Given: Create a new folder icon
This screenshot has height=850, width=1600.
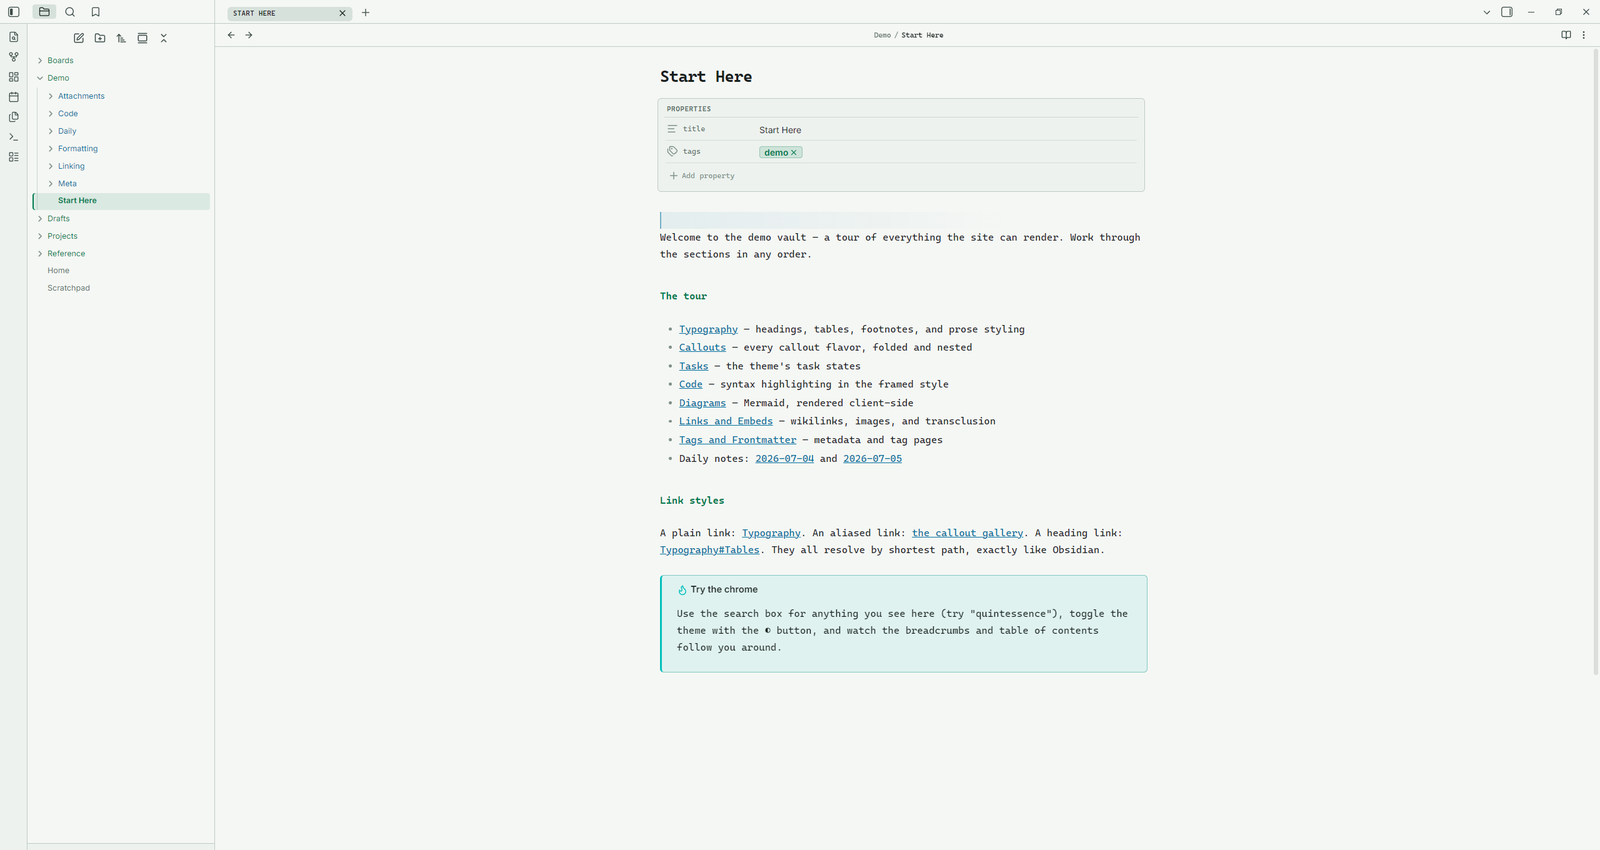Looking at the screenshot, I should (100, 38).
